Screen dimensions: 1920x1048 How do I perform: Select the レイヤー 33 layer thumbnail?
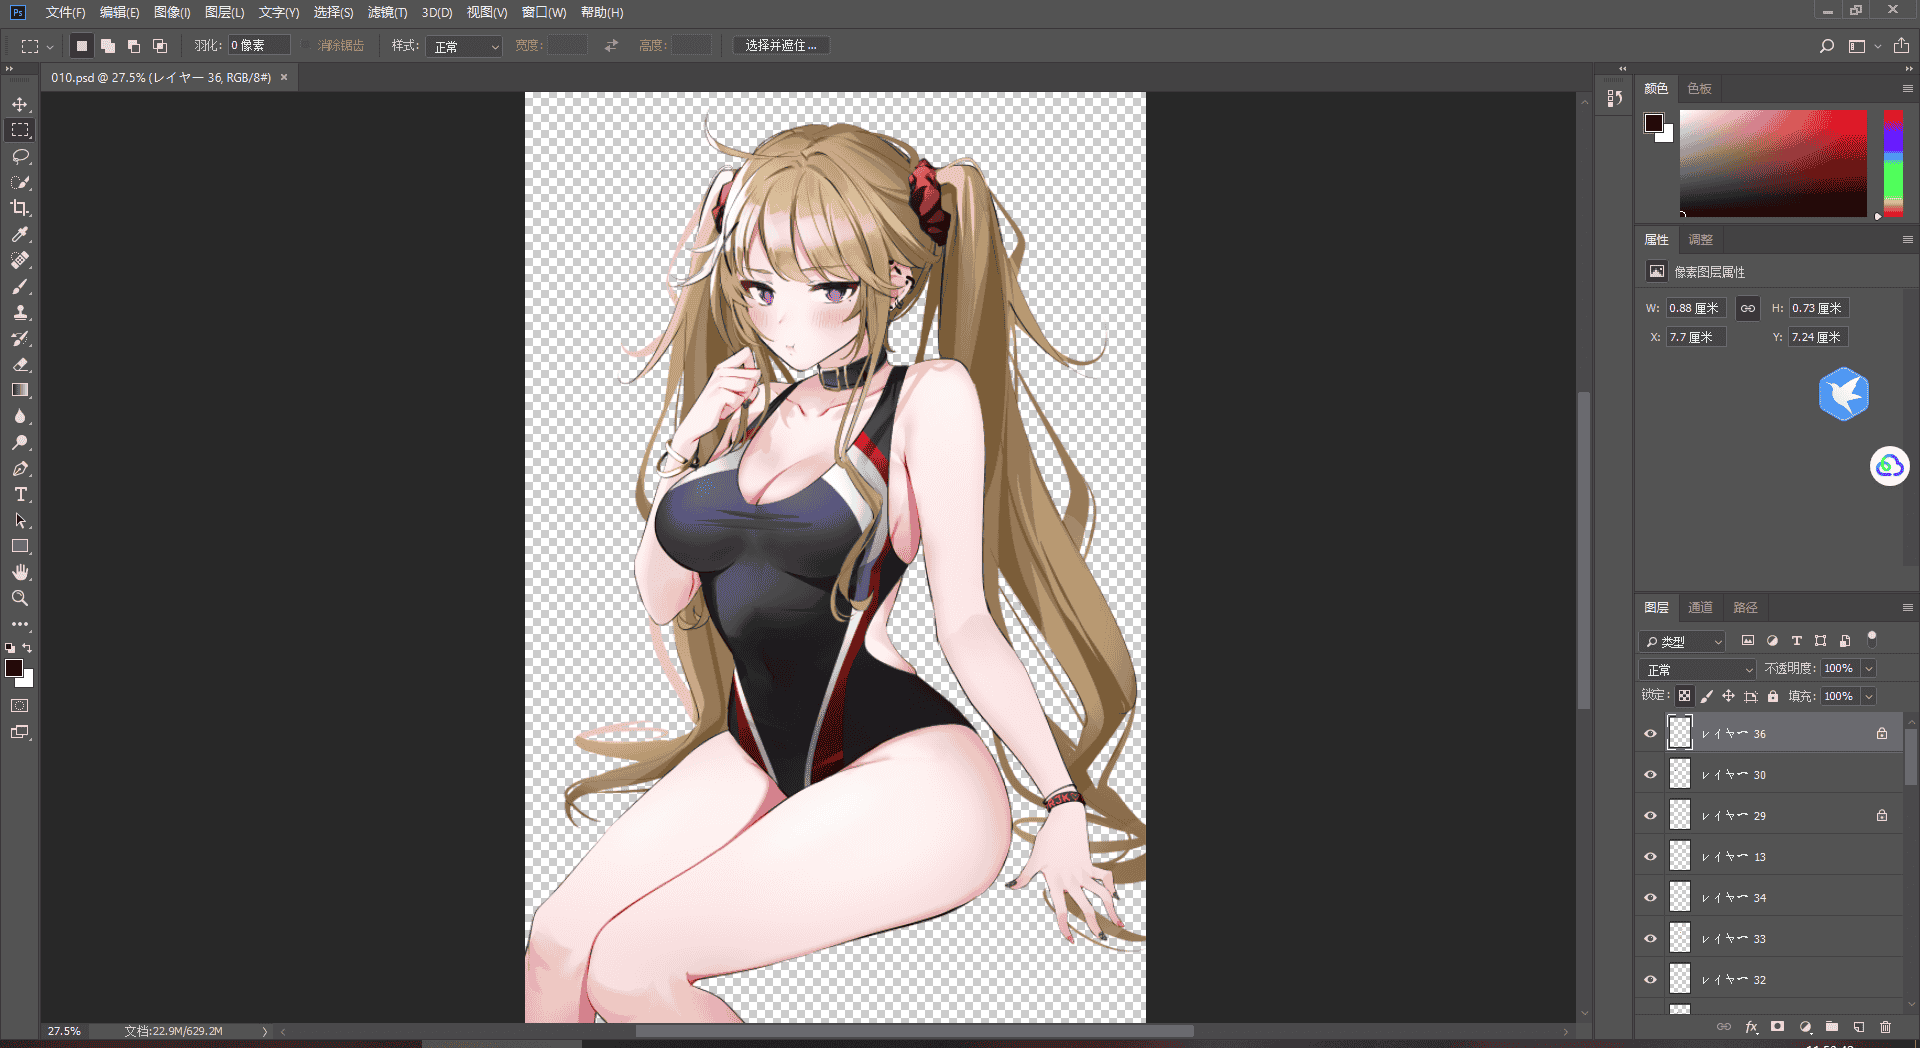pyautogui.click(x=1680, y=938)
